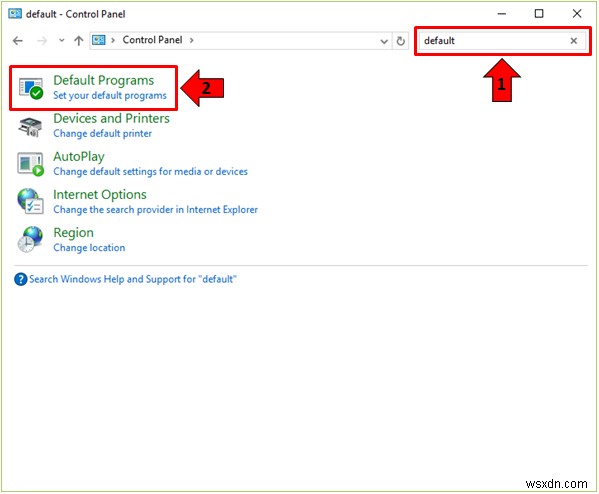599x494 pixels.
Task: Go forward with the forward arrow
Action: (x=42, y=40)
